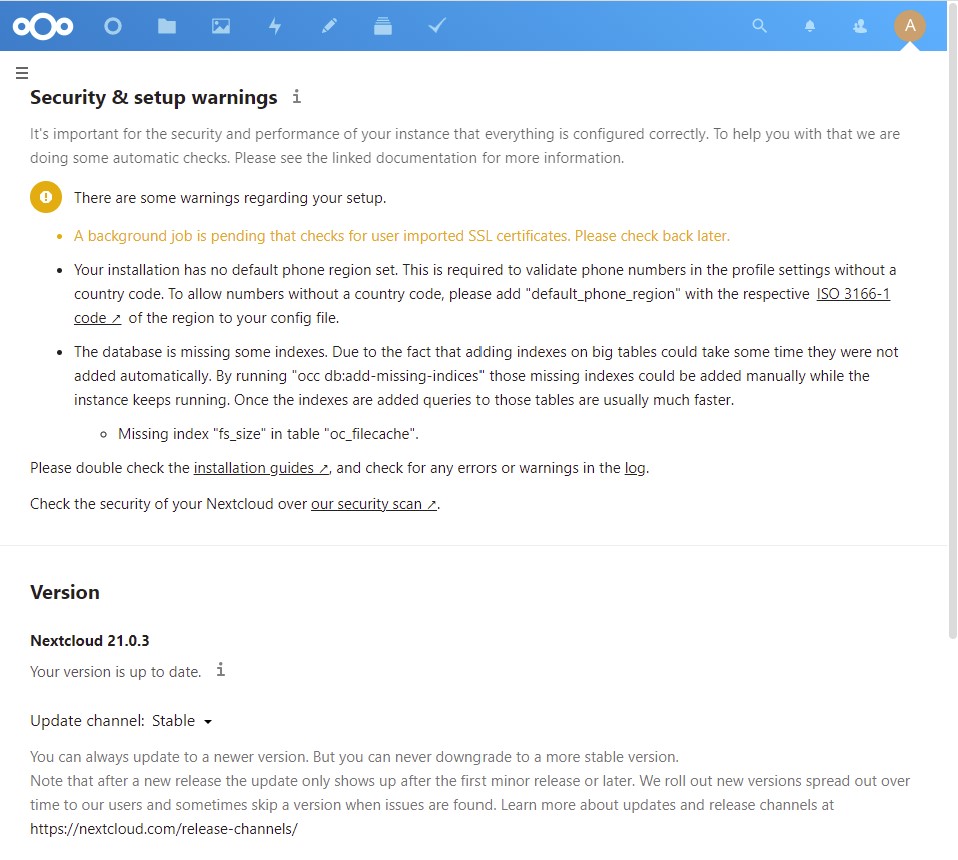Open the Tasks checkmark icon
Viewport: 958px width, 860px height.
pos(437,26)
